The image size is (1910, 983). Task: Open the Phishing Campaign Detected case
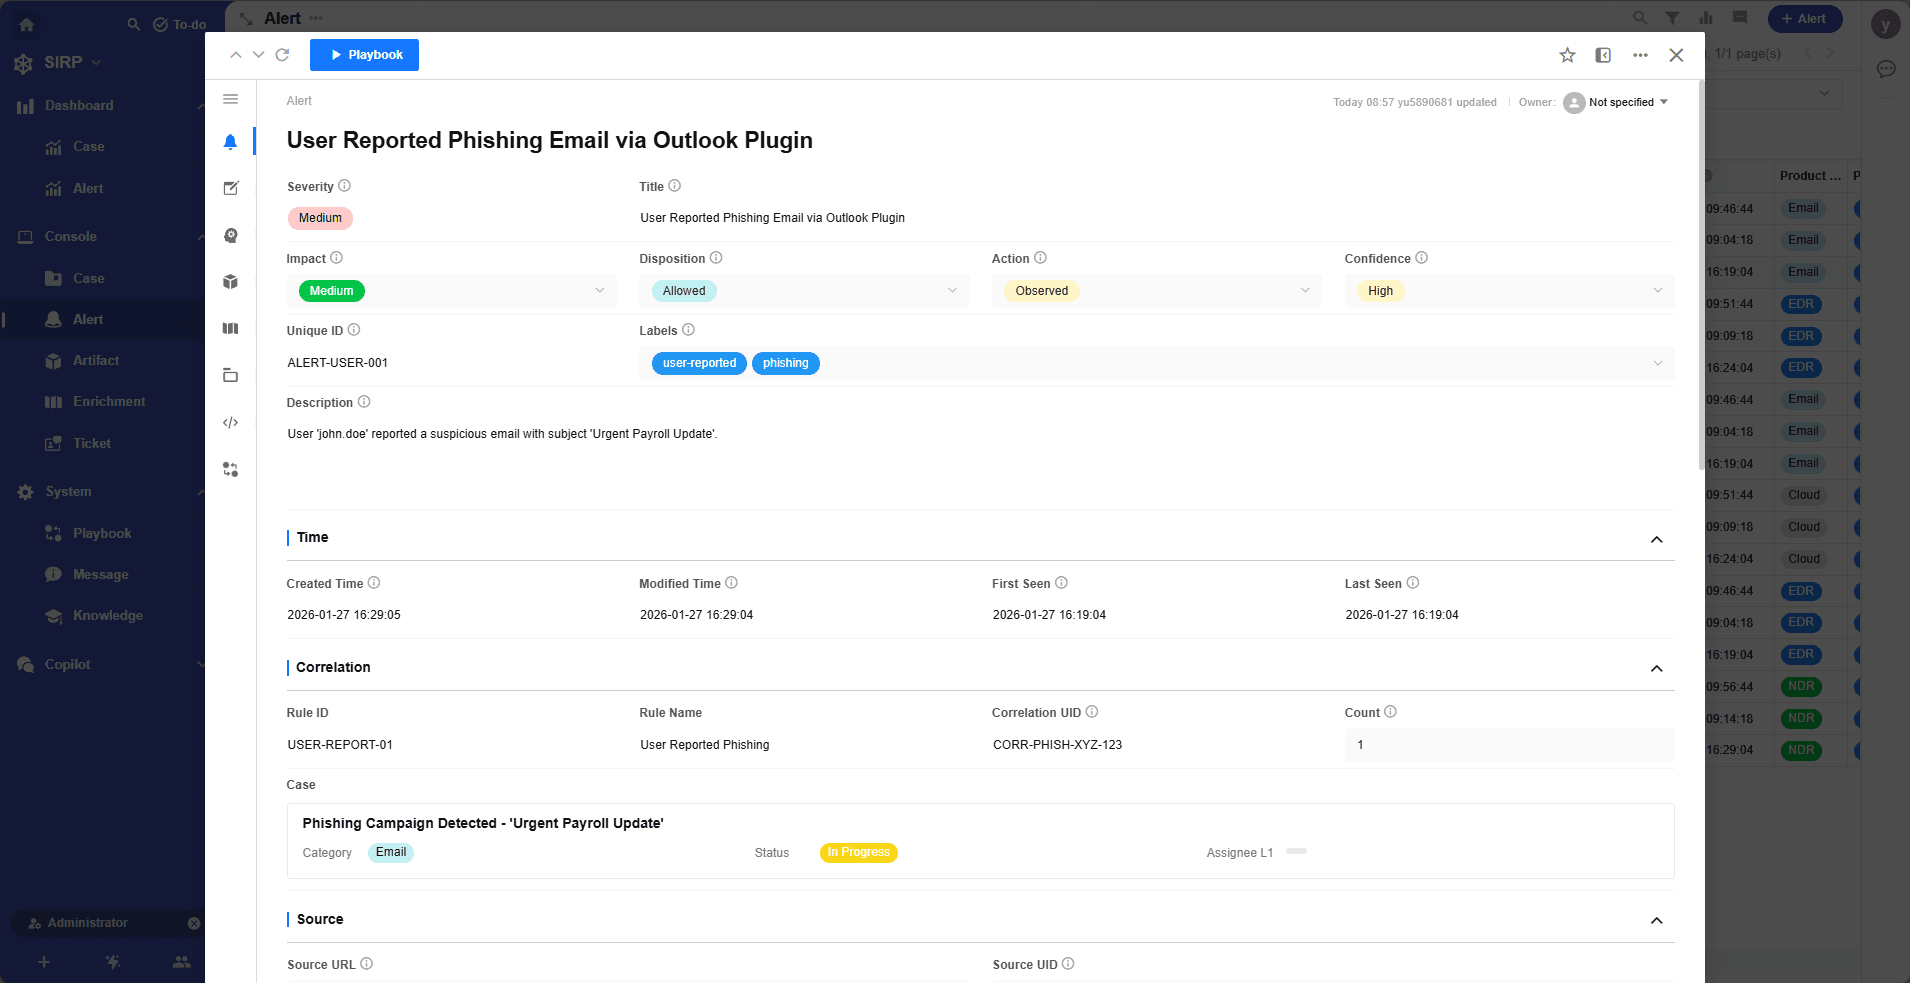[x=483, y=823]
